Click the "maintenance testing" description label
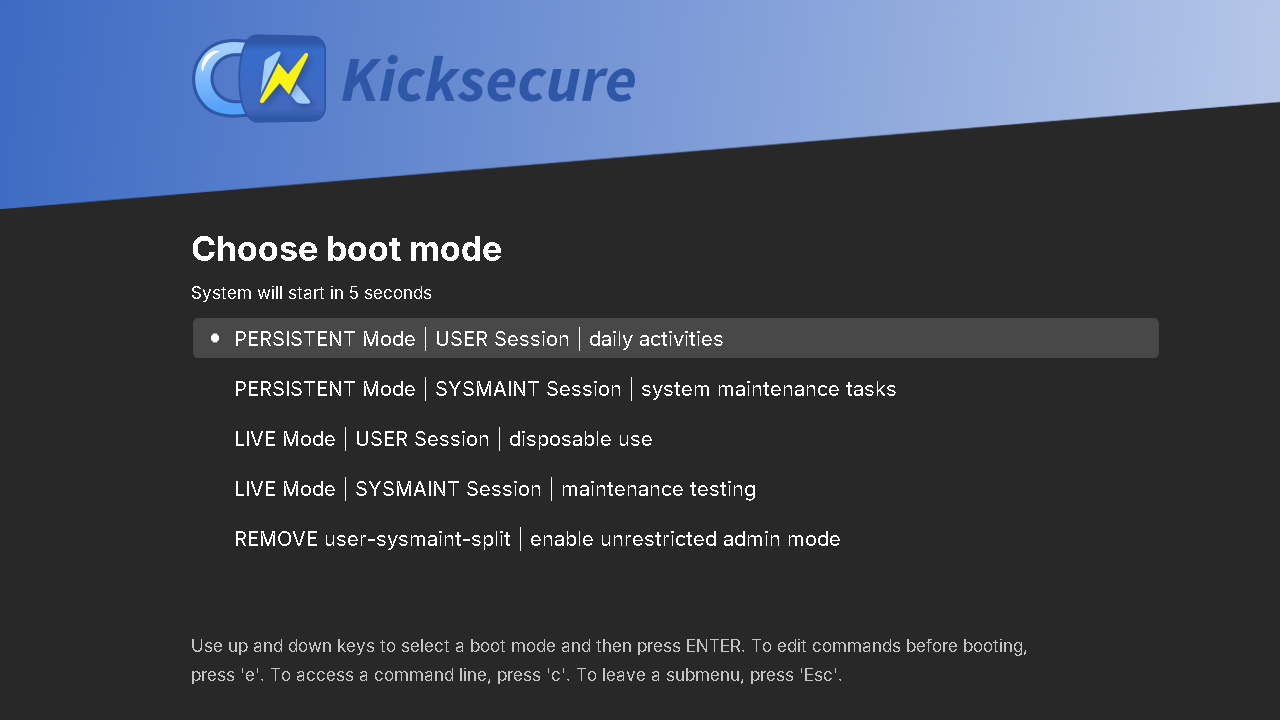 click(x=658, y=489)
